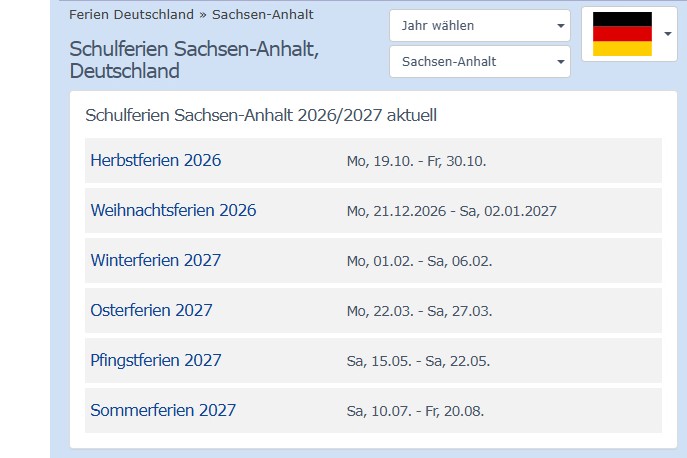Open the Osterferien 2027 link
The image size is (687, 458).
click(x=152, y=310)
